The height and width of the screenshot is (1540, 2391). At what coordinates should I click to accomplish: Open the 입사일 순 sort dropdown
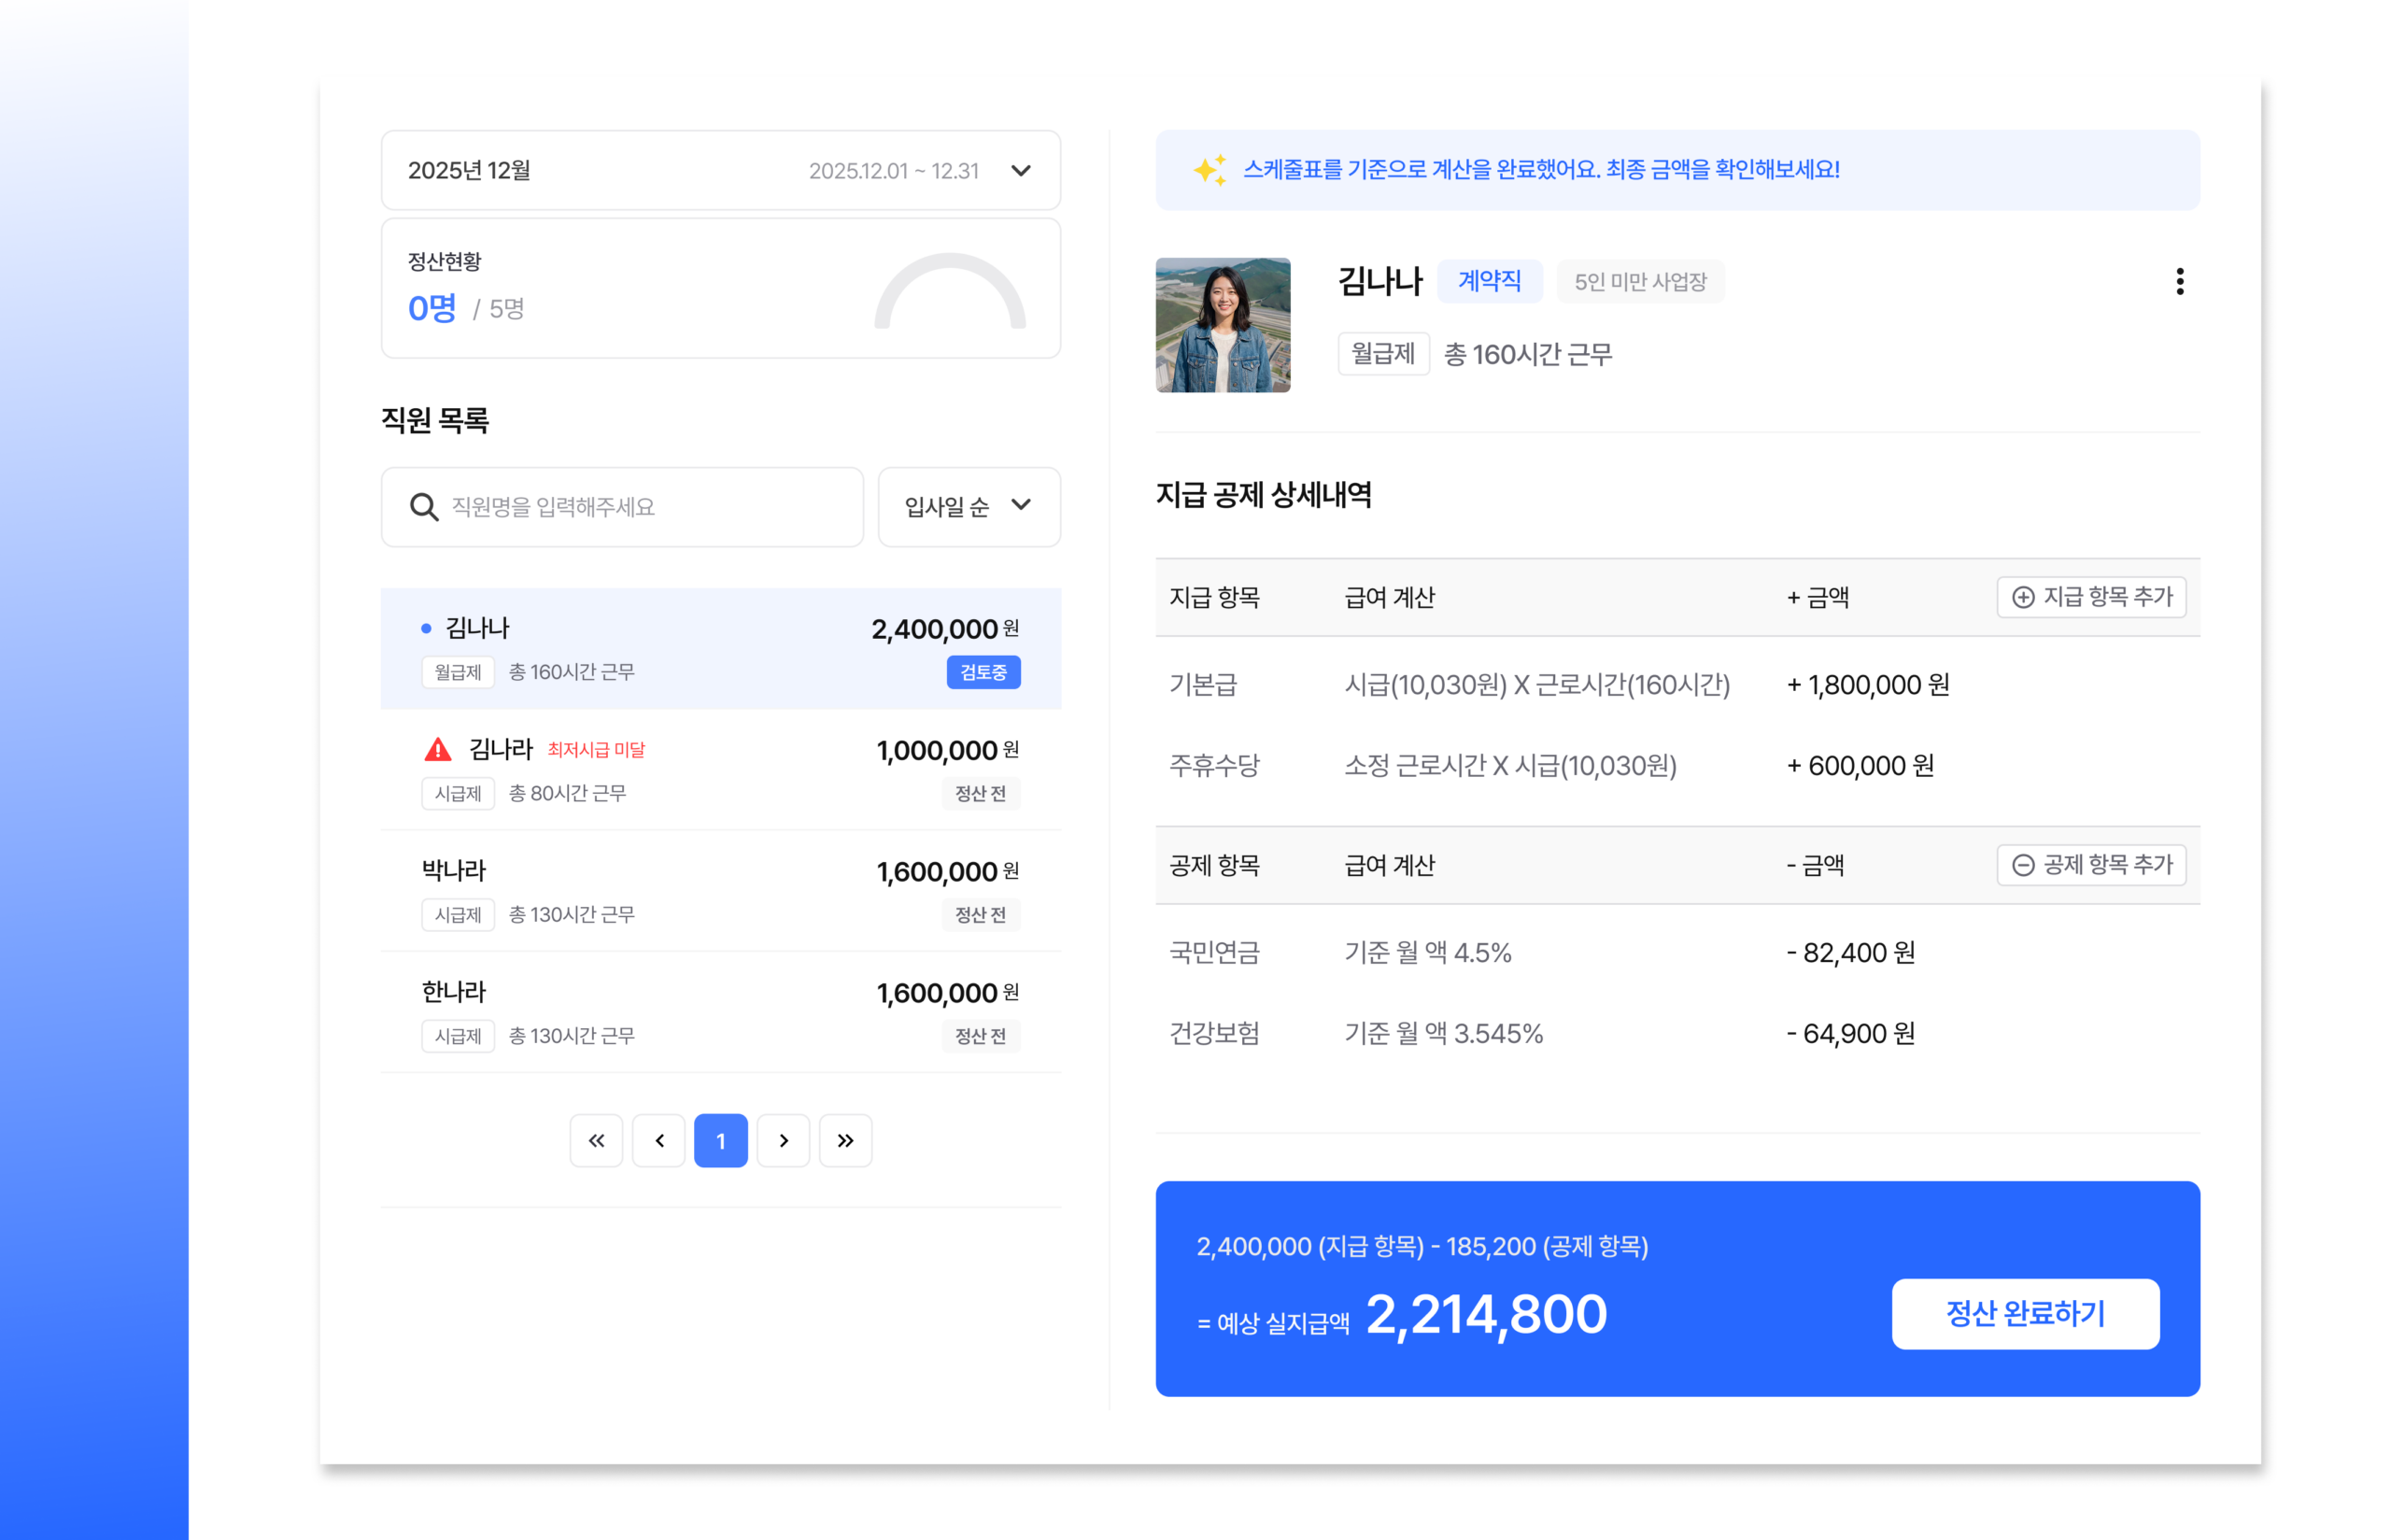(x=968, y=507)
